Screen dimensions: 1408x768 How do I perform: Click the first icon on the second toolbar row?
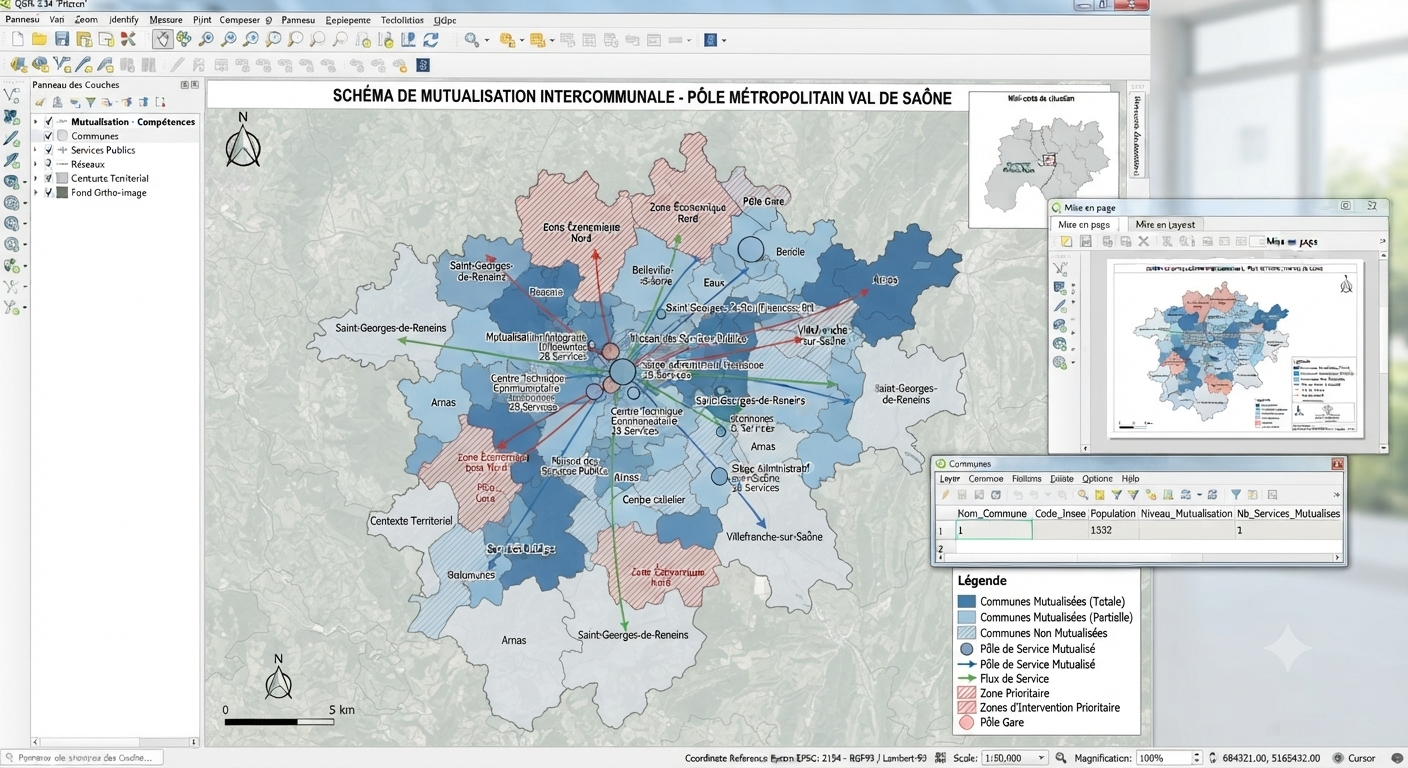(x=17, y=65)
